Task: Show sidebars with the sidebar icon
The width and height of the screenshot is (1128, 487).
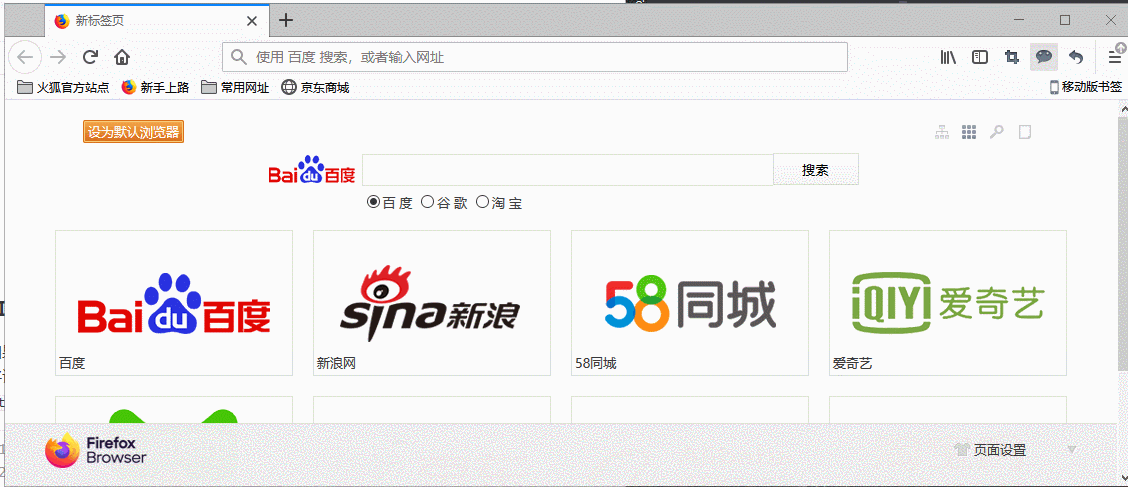Action: coord(980,57)
